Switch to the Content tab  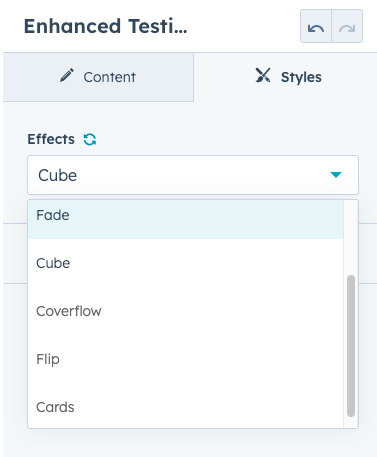[98, 77]
